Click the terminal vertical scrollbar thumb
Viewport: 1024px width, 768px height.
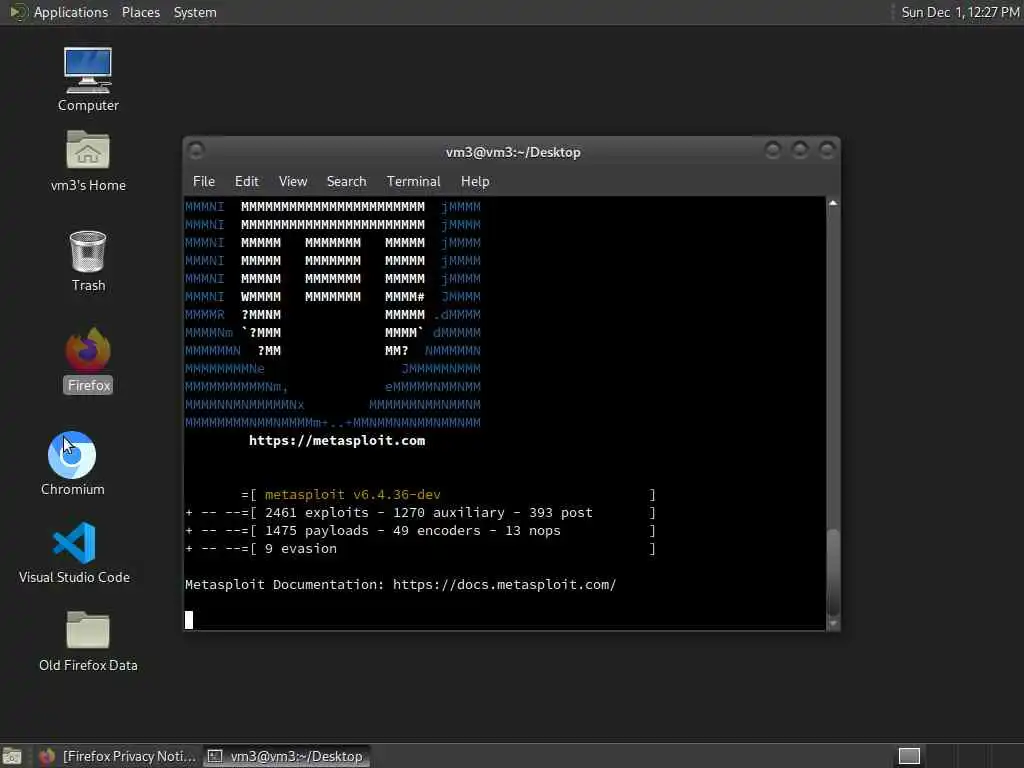click(833, 571)
